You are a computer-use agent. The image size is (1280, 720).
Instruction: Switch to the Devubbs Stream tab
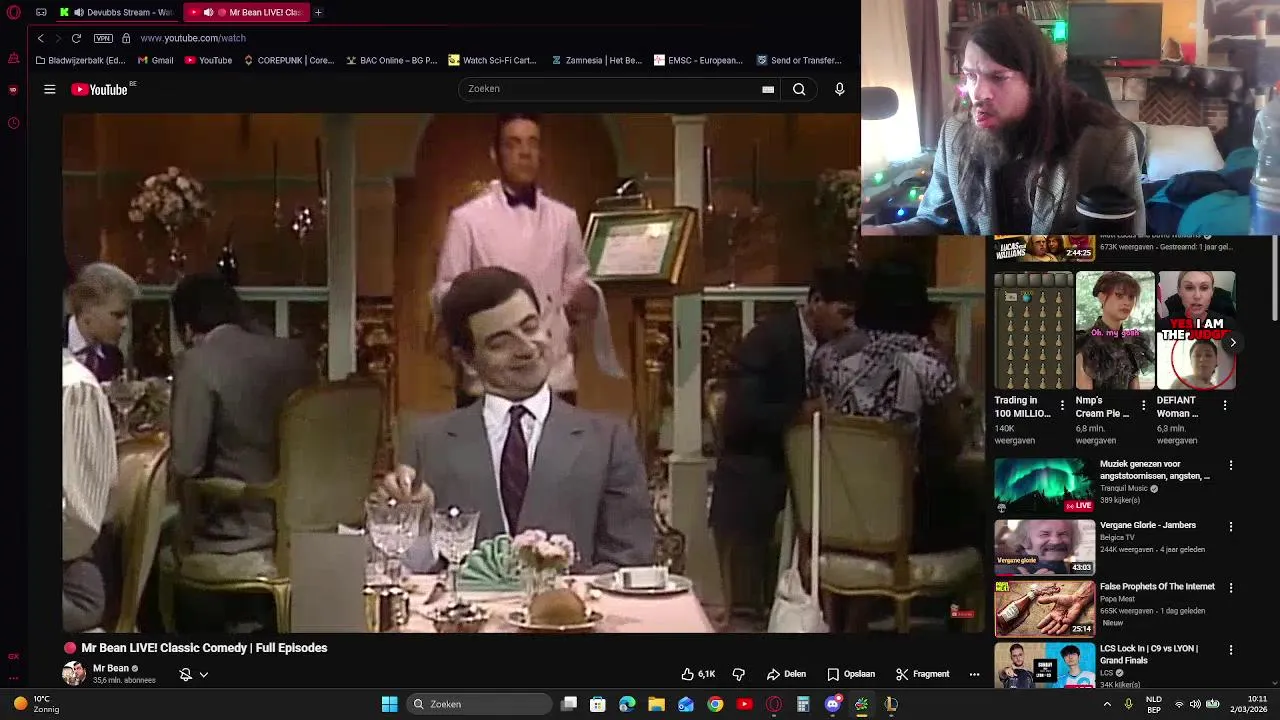115,12
